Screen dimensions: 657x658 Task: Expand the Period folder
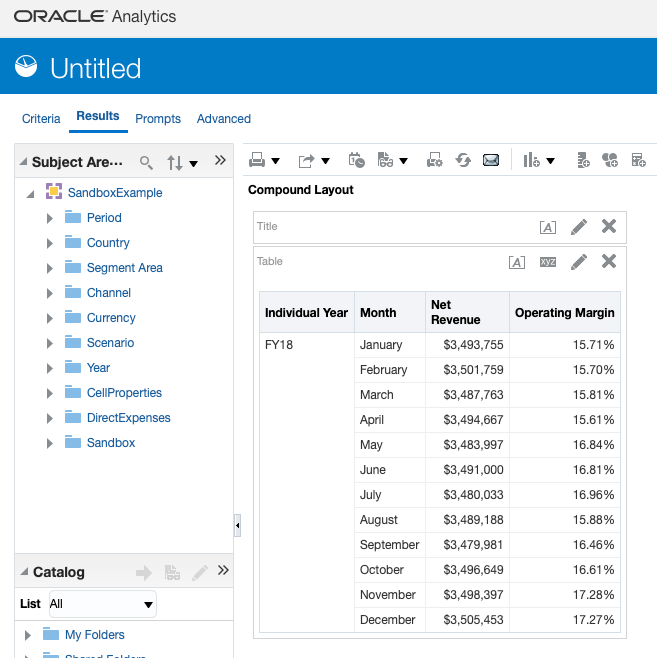[x=49, y=218]
